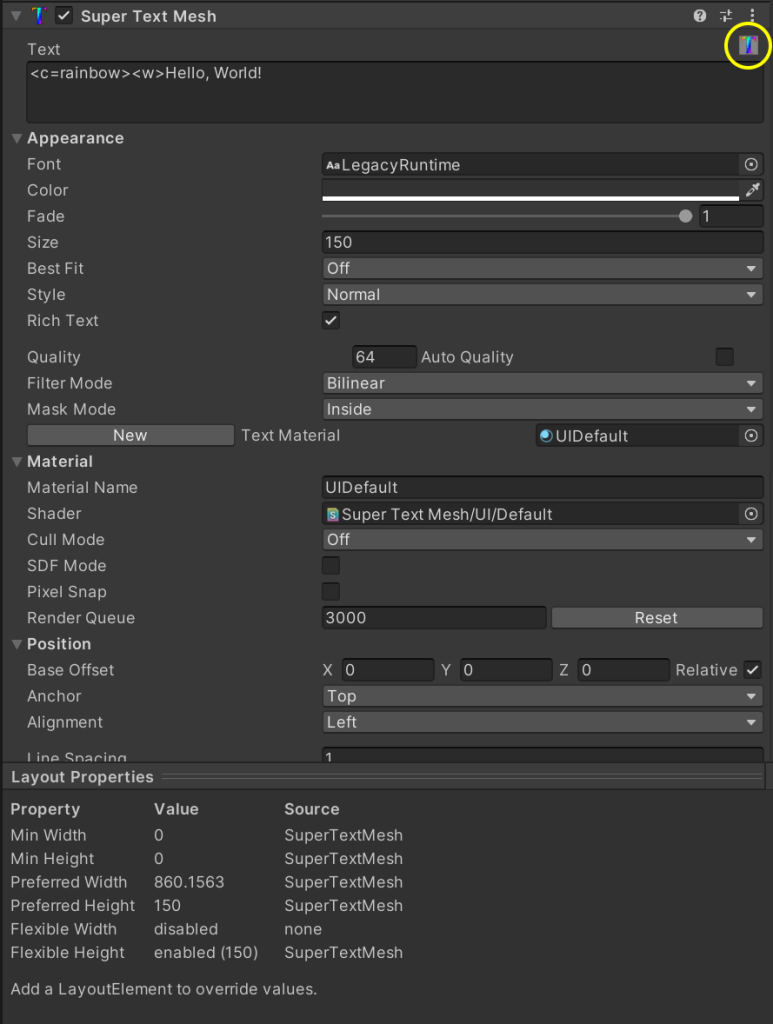Screen dimensions: 773x1024
Task: Pick a color with the eyedropper
Action: [x=752, y=190]
